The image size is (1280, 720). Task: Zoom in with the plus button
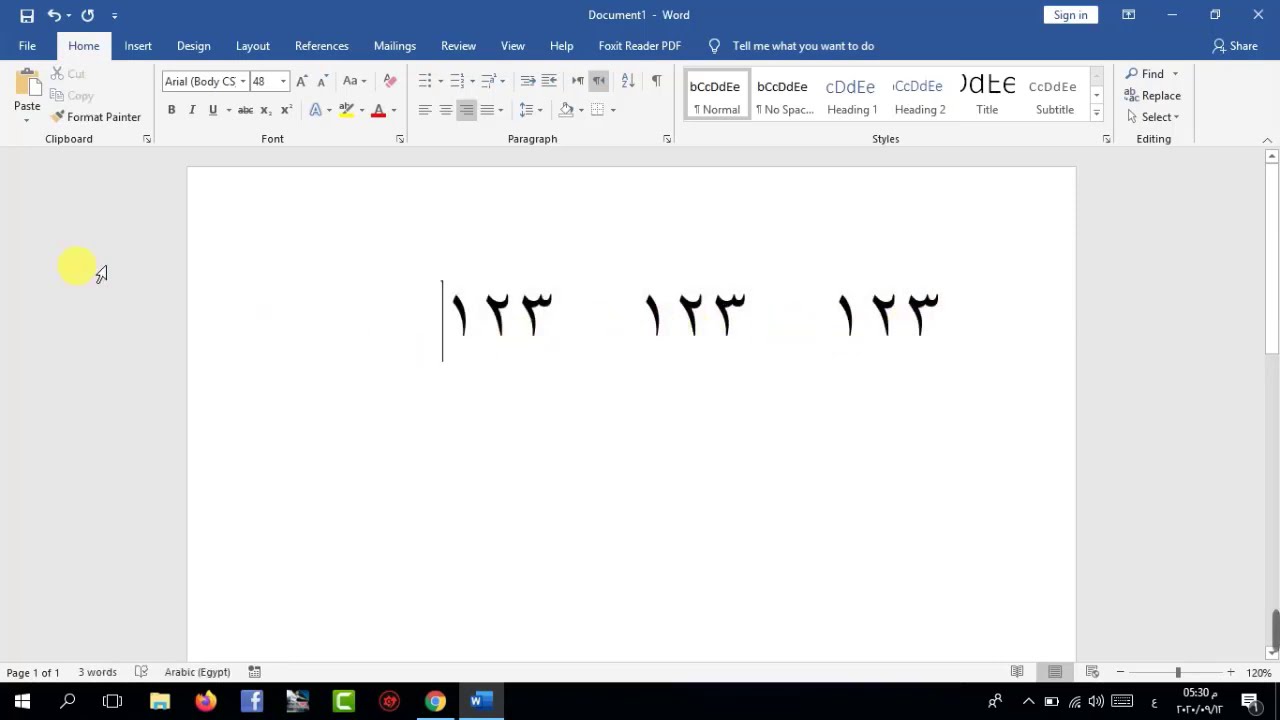click(x=1231, y=672)
